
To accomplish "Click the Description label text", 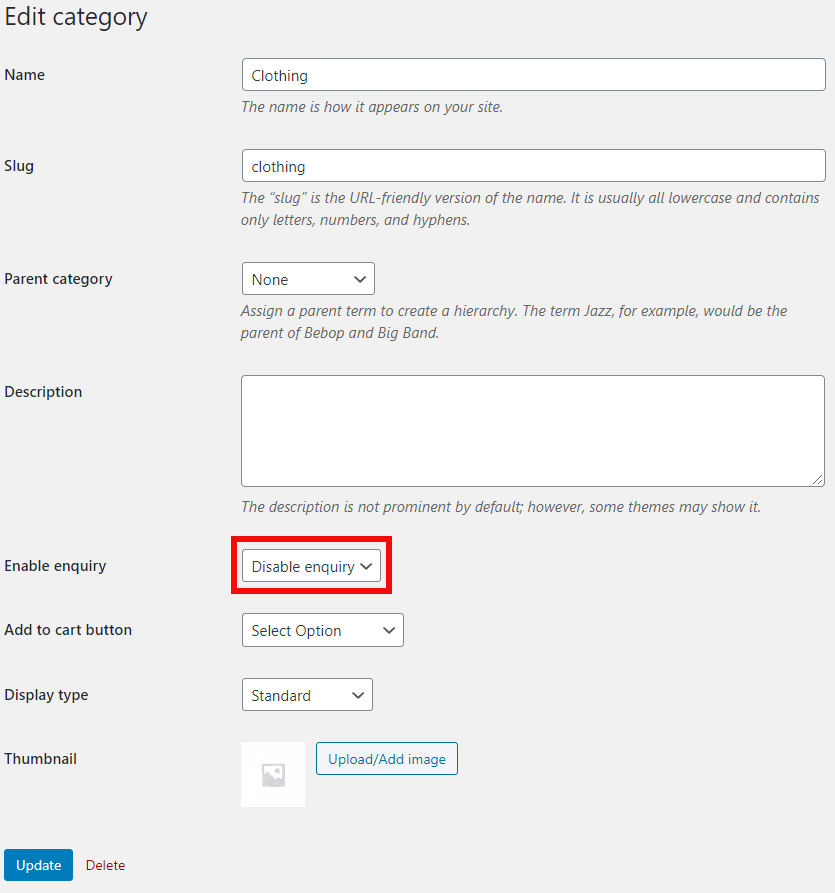I will 43,392.
